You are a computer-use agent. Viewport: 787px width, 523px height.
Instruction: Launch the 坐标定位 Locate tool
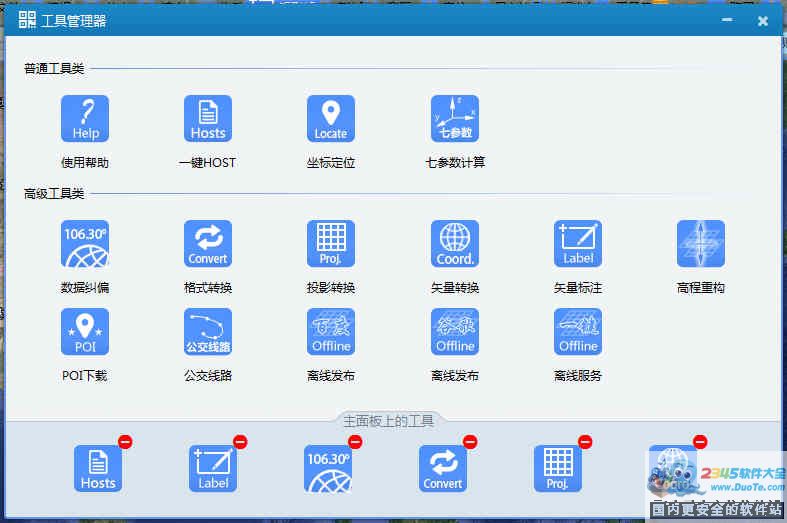(331, 119)
